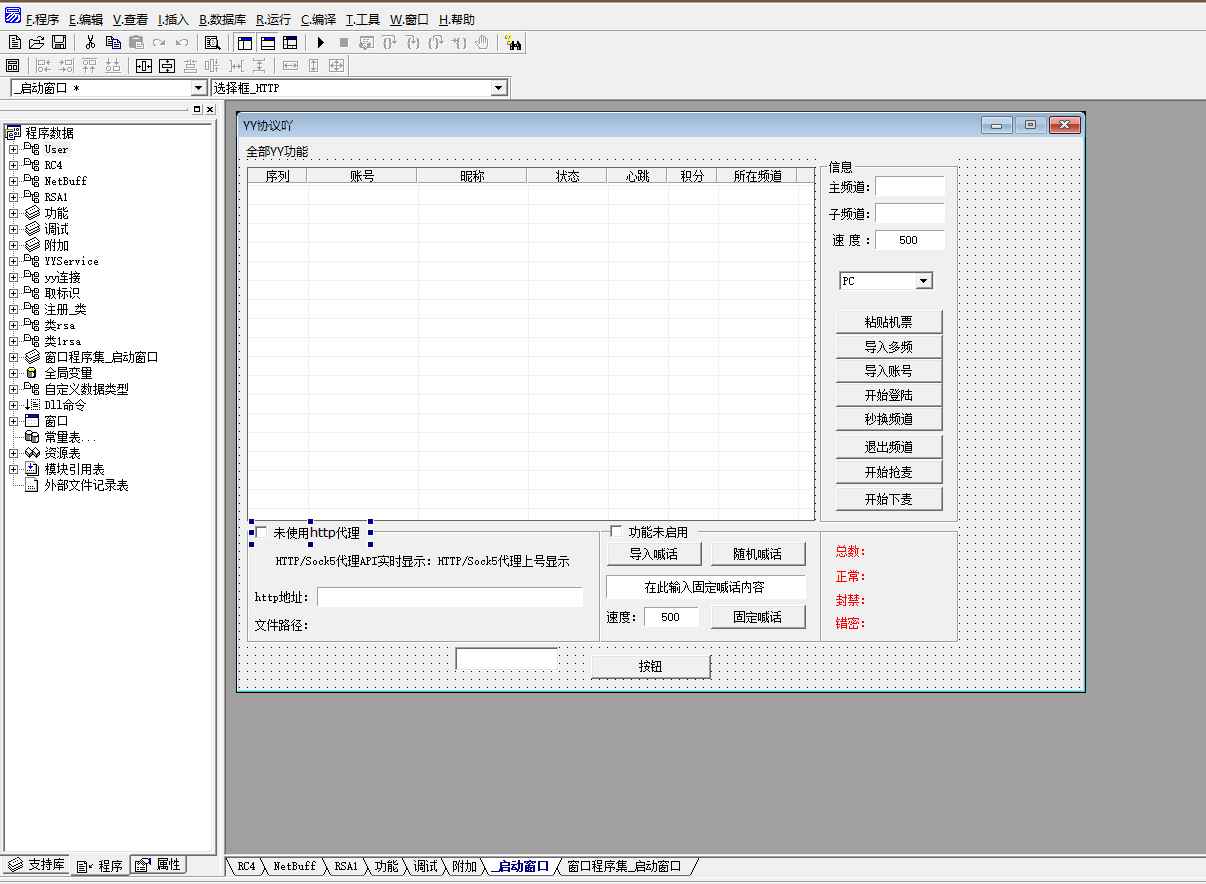Expand the 模块引用表 tree node
The image size is (1206, 884).
click(14, 469)
